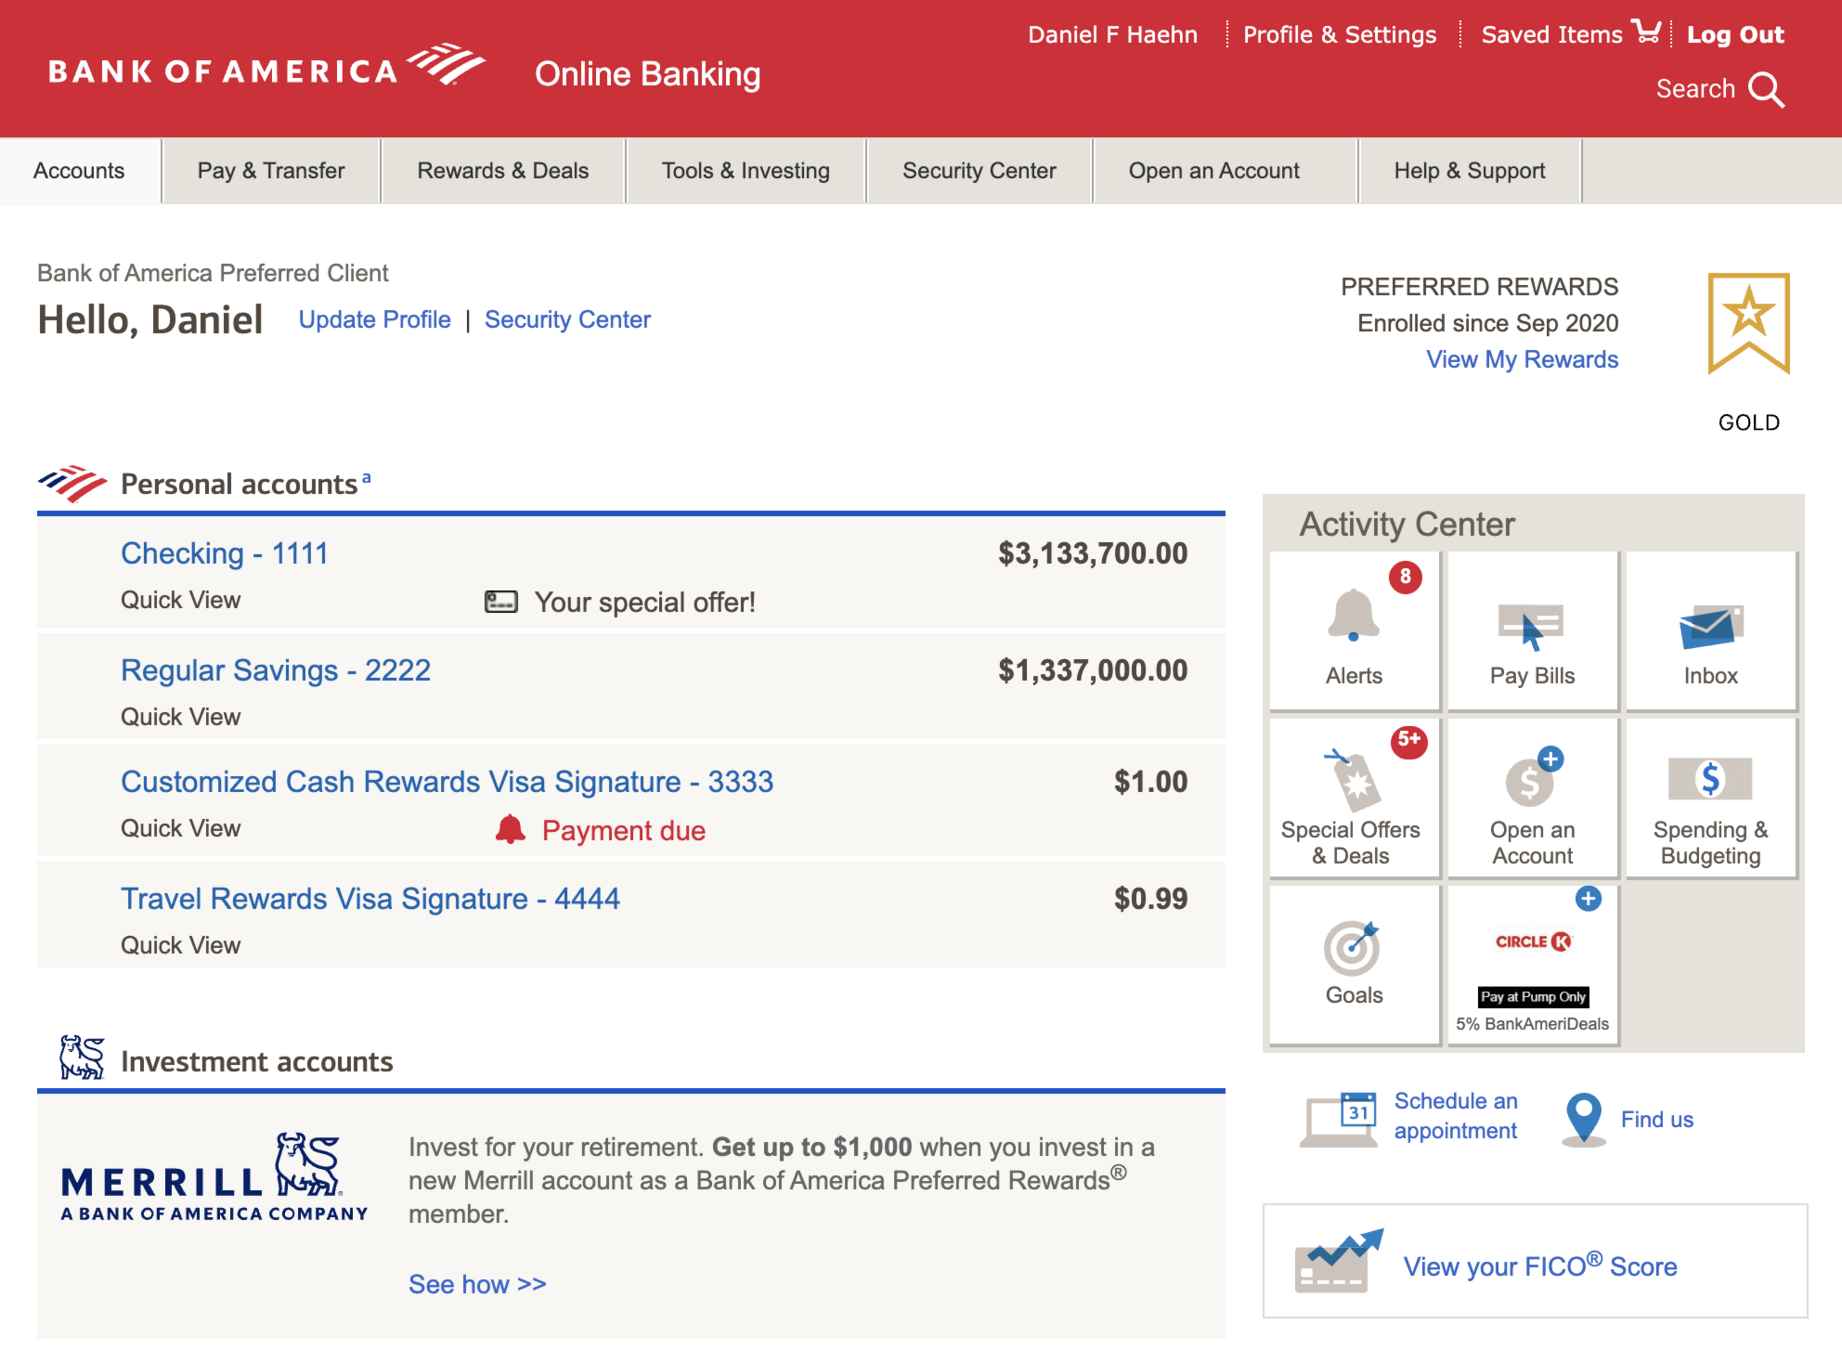Open the Tools & Investing tab
Image resolution: width=1842 pixels, height=1350 pixels.
tap(746, 171)
